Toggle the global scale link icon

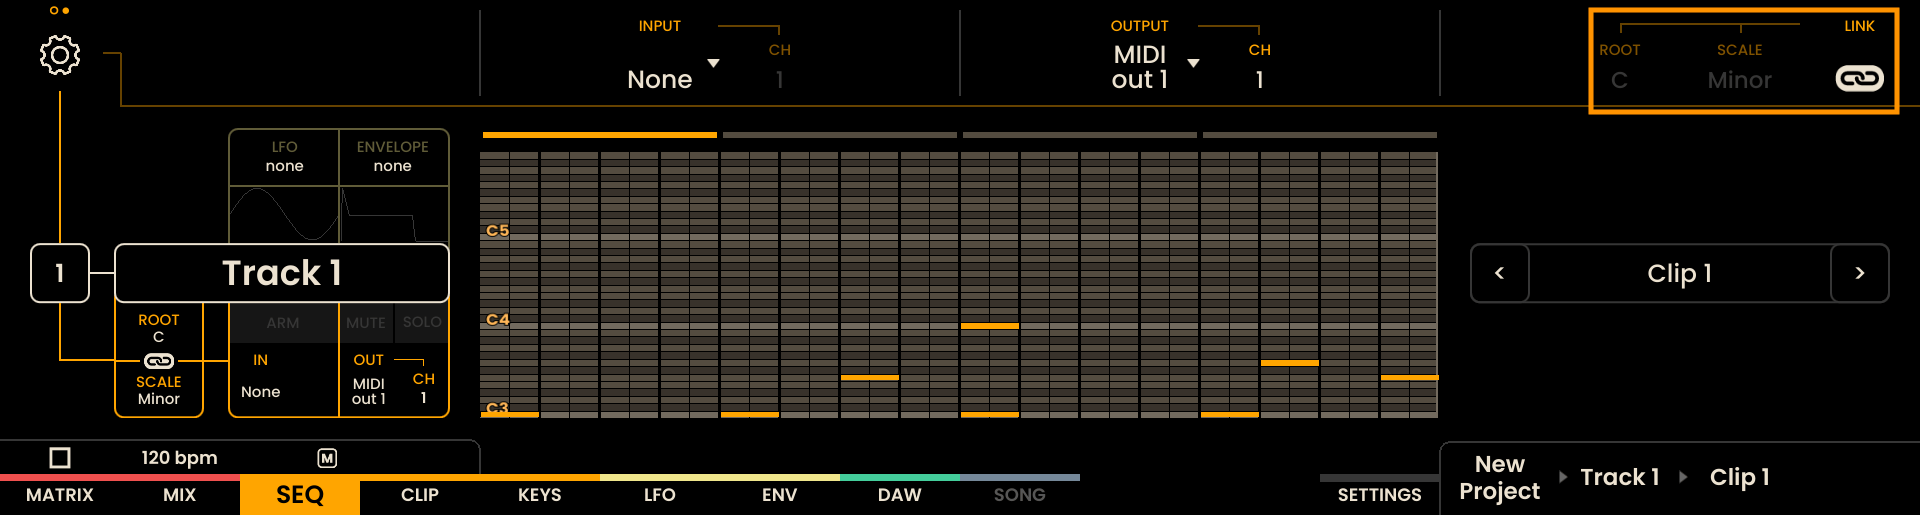1859,79
